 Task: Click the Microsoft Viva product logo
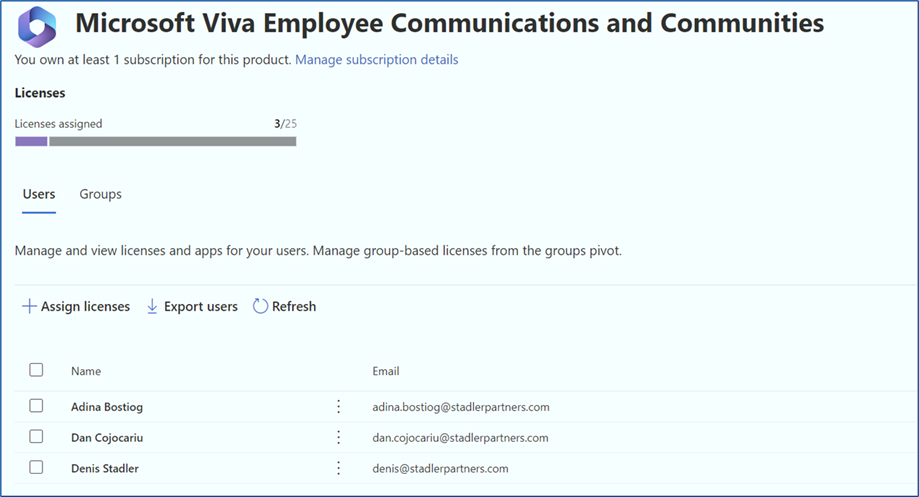37,26
